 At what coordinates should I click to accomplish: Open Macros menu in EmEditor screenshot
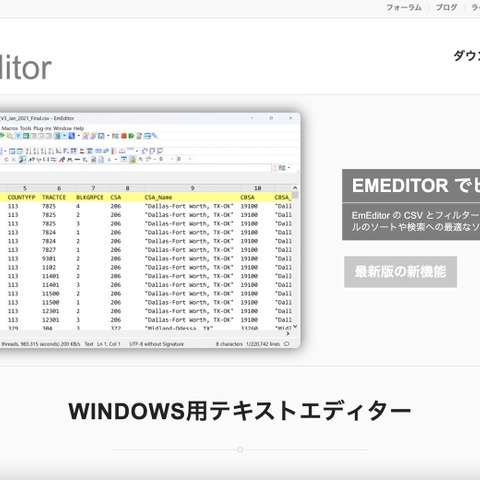coord(10,128)
